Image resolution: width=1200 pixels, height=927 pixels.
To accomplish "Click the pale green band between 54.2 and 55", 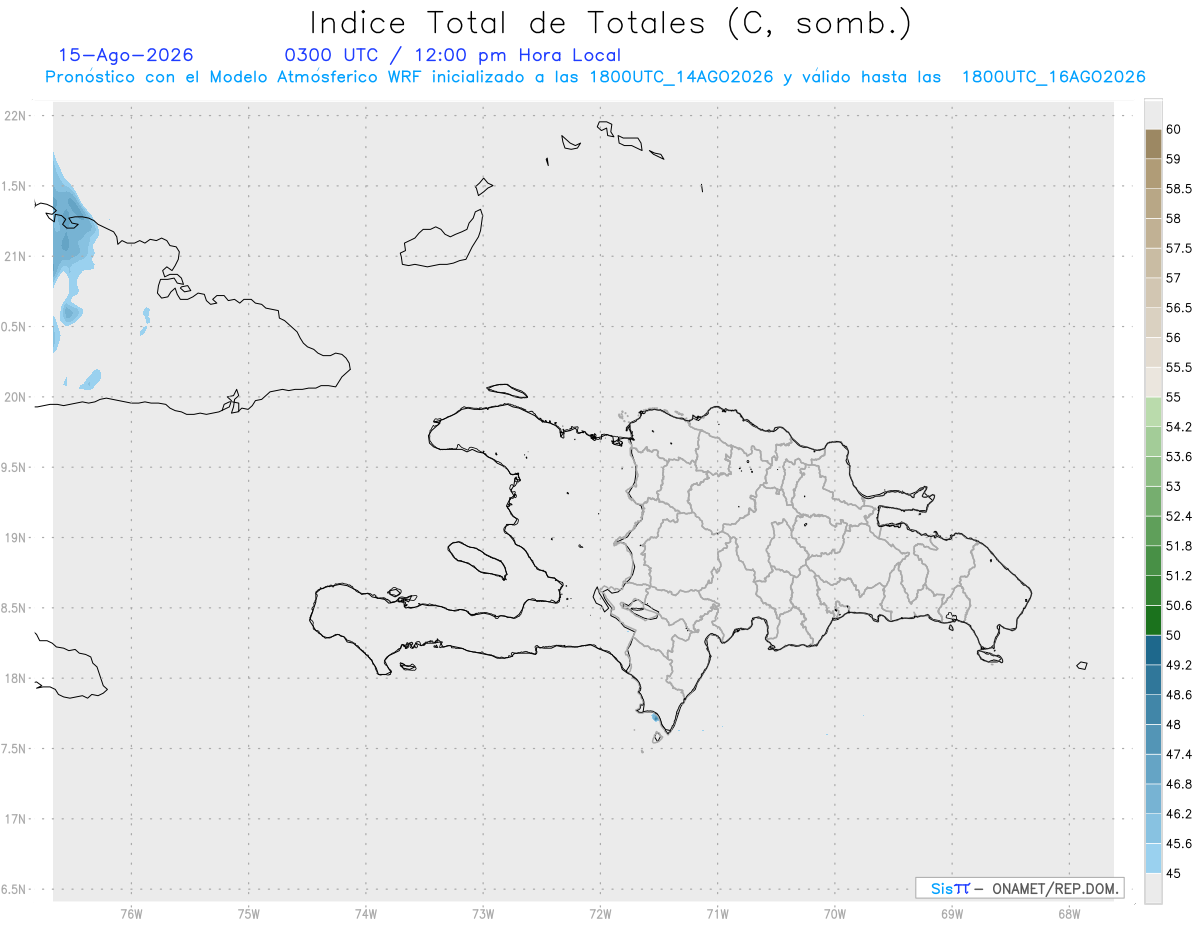I will 1153,412.
